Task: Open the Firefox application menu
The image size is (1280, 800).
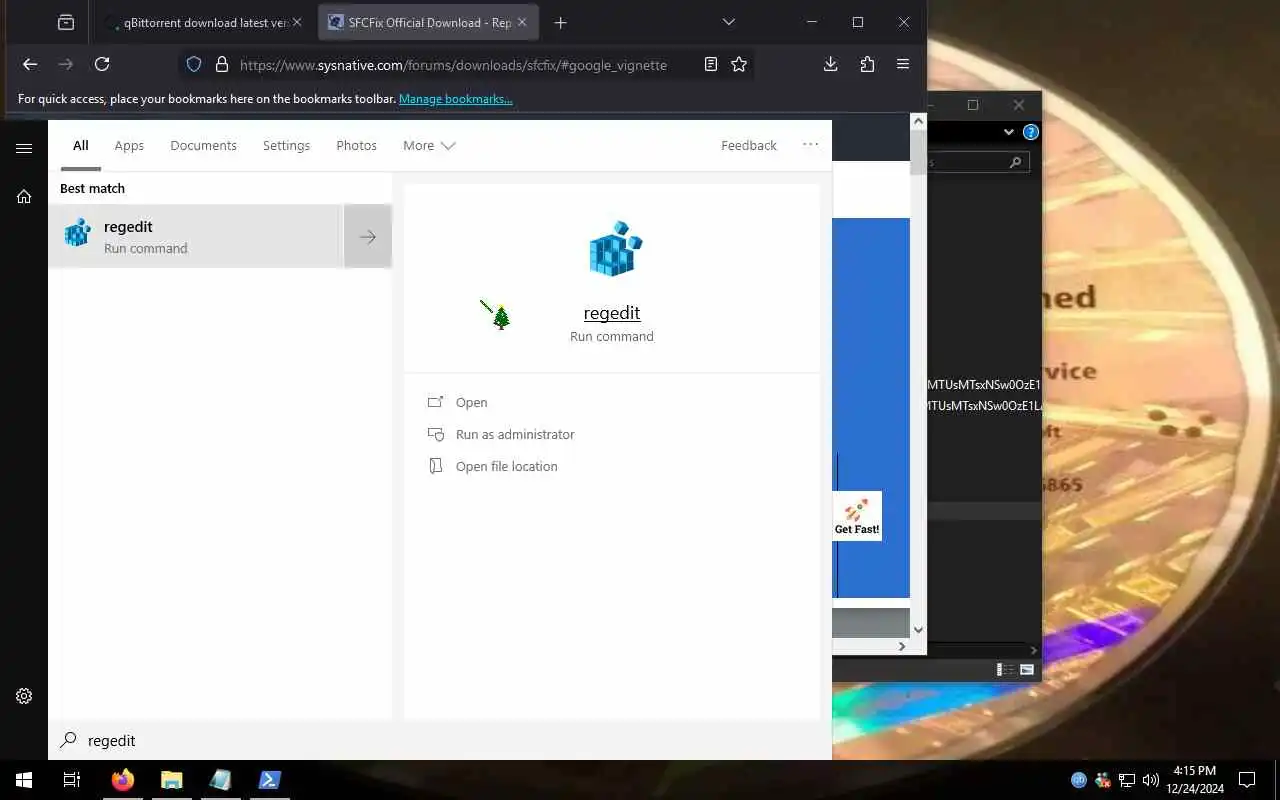Action: 903,64
